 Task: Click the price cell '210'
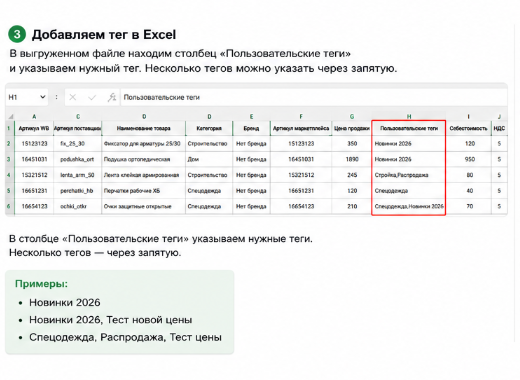tap(352, 206)
